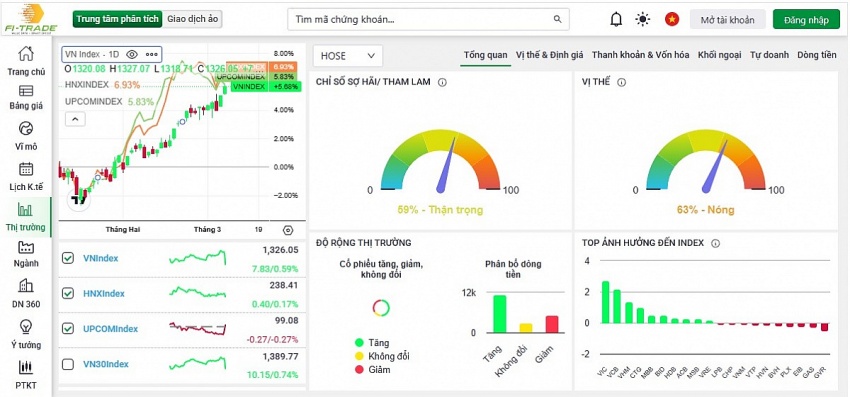
Task: Go to Trang chủ home icon
Action: (26, 54)
